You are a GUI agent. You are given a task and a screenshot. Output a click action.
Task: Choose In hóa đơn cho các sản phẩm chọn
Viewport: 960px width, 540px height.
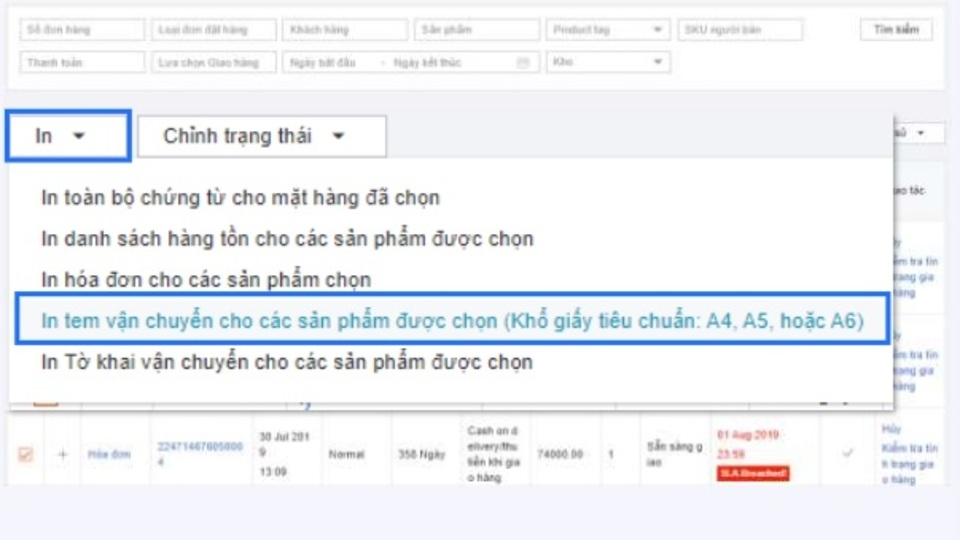(x=206, y=280)
